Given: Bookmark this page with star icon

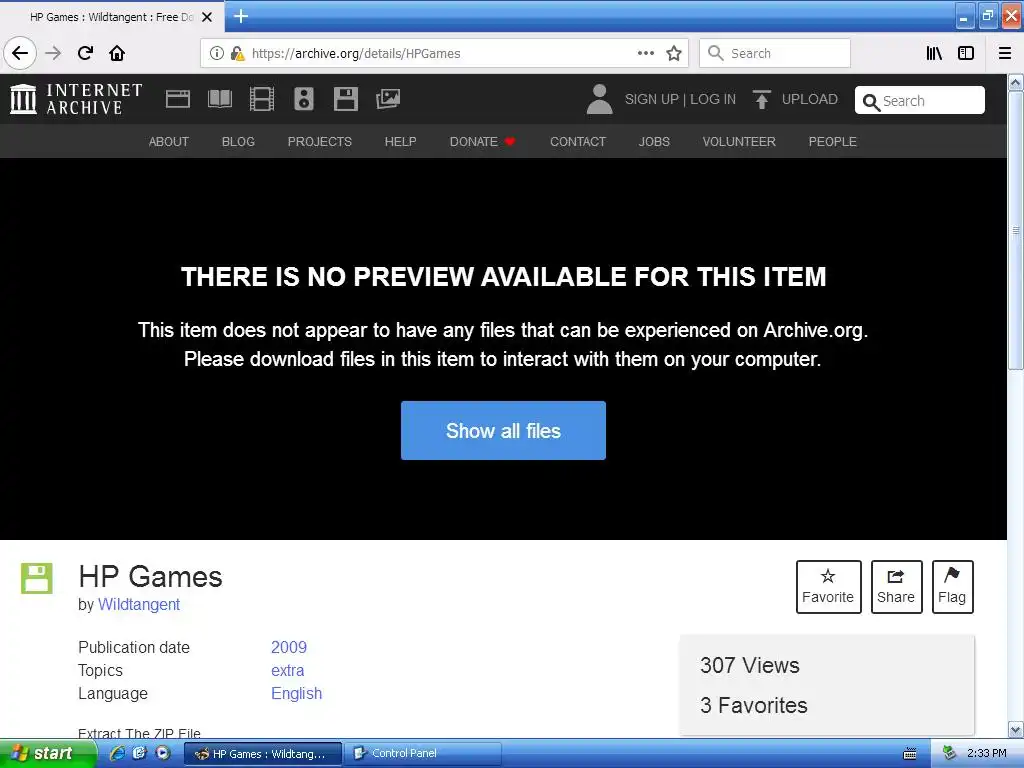Looking at the screenshot, I should click(674, 53).
